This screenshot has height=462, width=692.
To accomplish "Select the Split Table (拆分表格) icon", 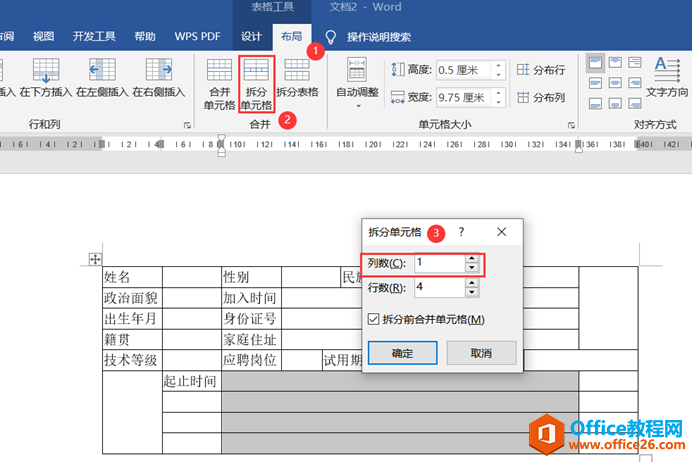I will pyautogui.click(x=297, y=78).
